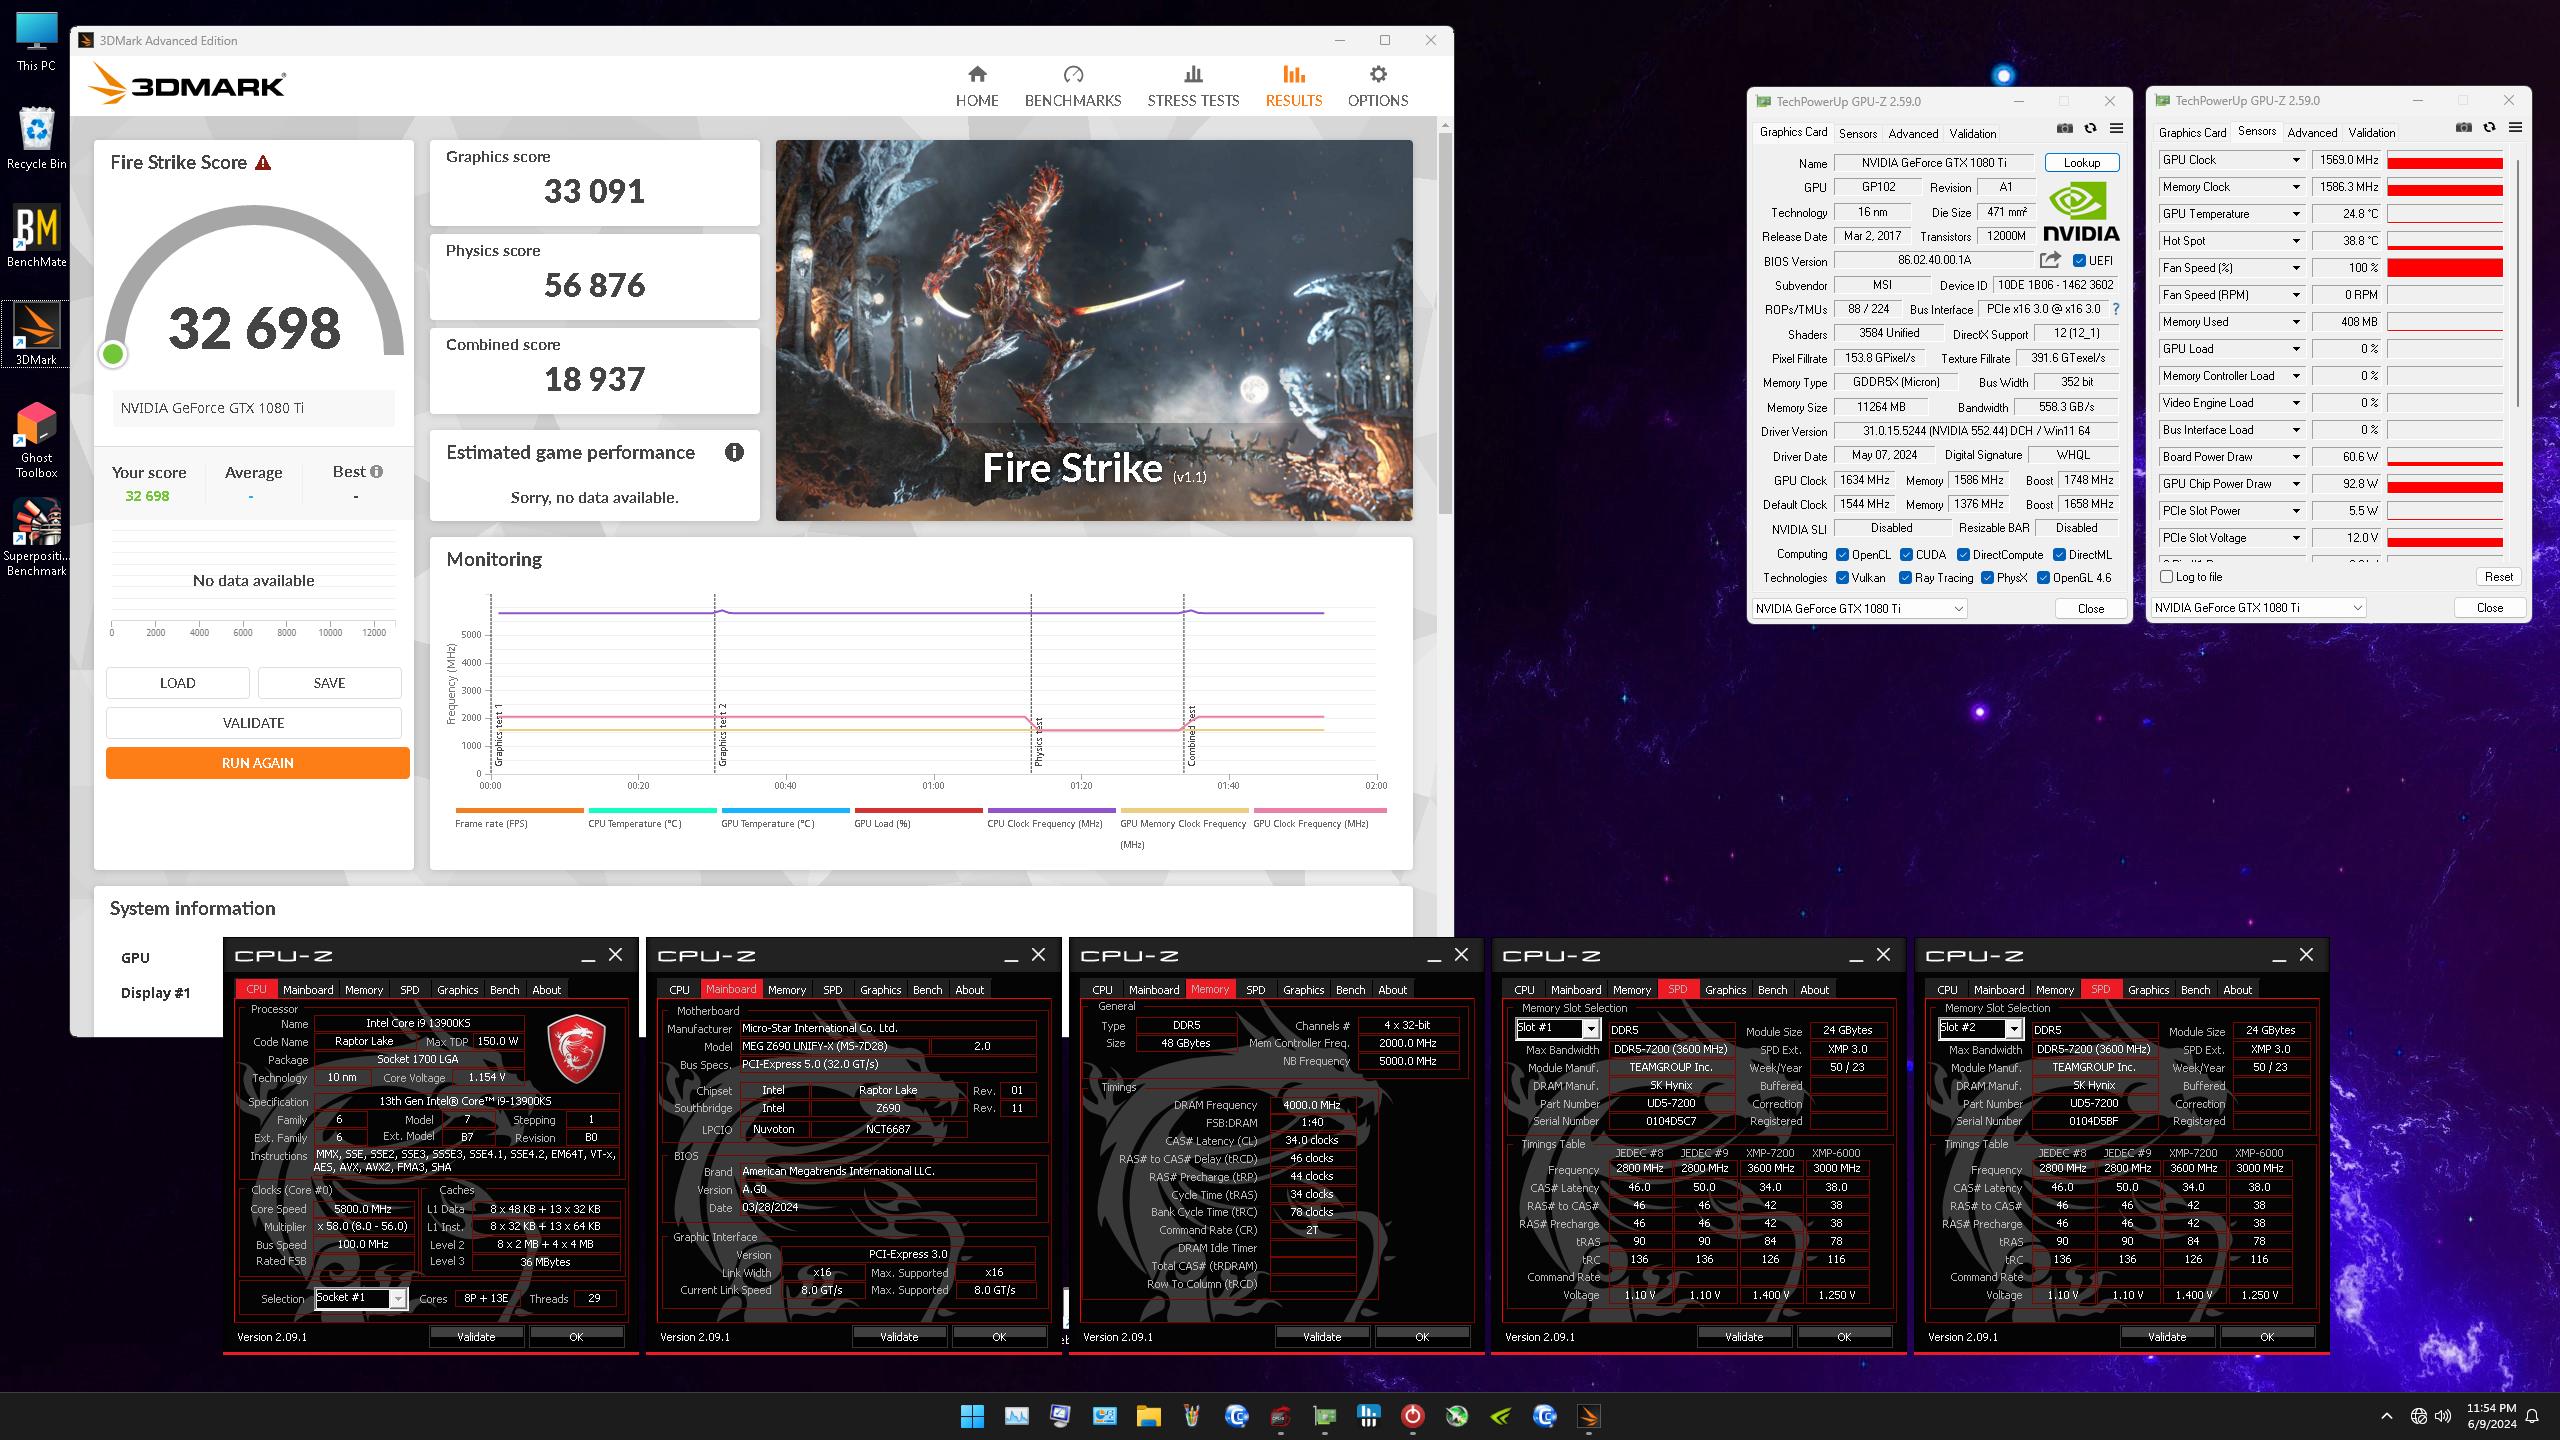Click camera icon in GPU-Z Sensors window
The image size is (2560, 1440).
tap(2463, 127)
